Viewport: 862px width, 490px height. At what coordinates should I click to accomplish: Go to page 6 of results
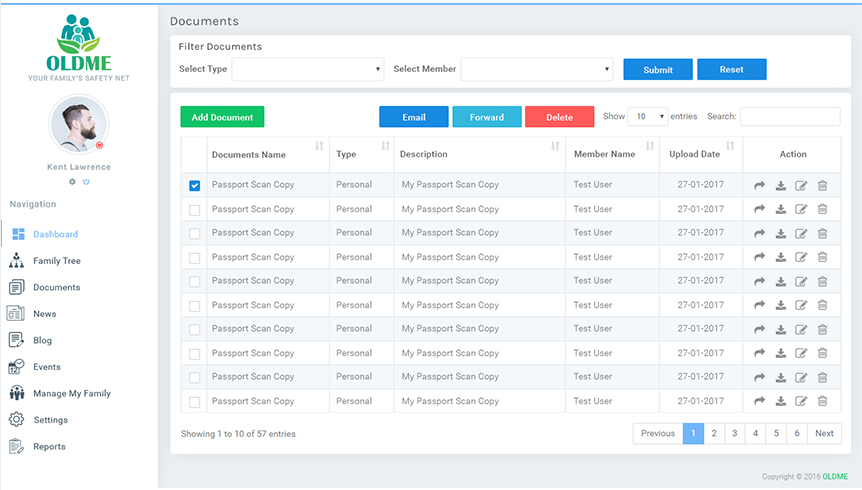(x=797, y=433)
